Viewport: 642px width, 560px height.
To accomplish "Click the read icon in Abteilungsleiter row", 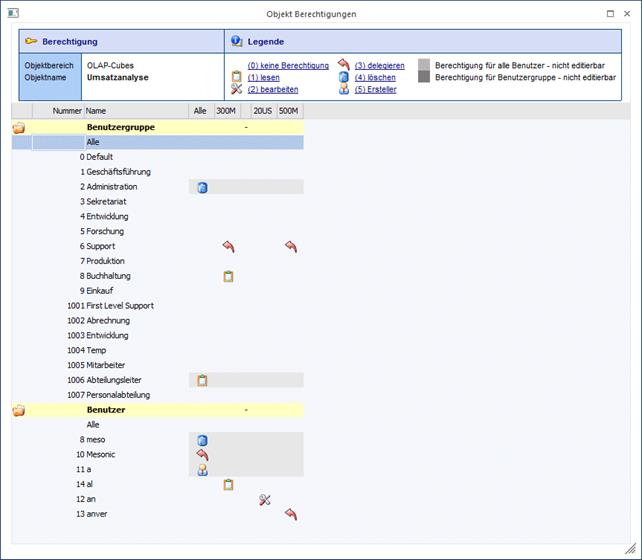I will (202, 380).
